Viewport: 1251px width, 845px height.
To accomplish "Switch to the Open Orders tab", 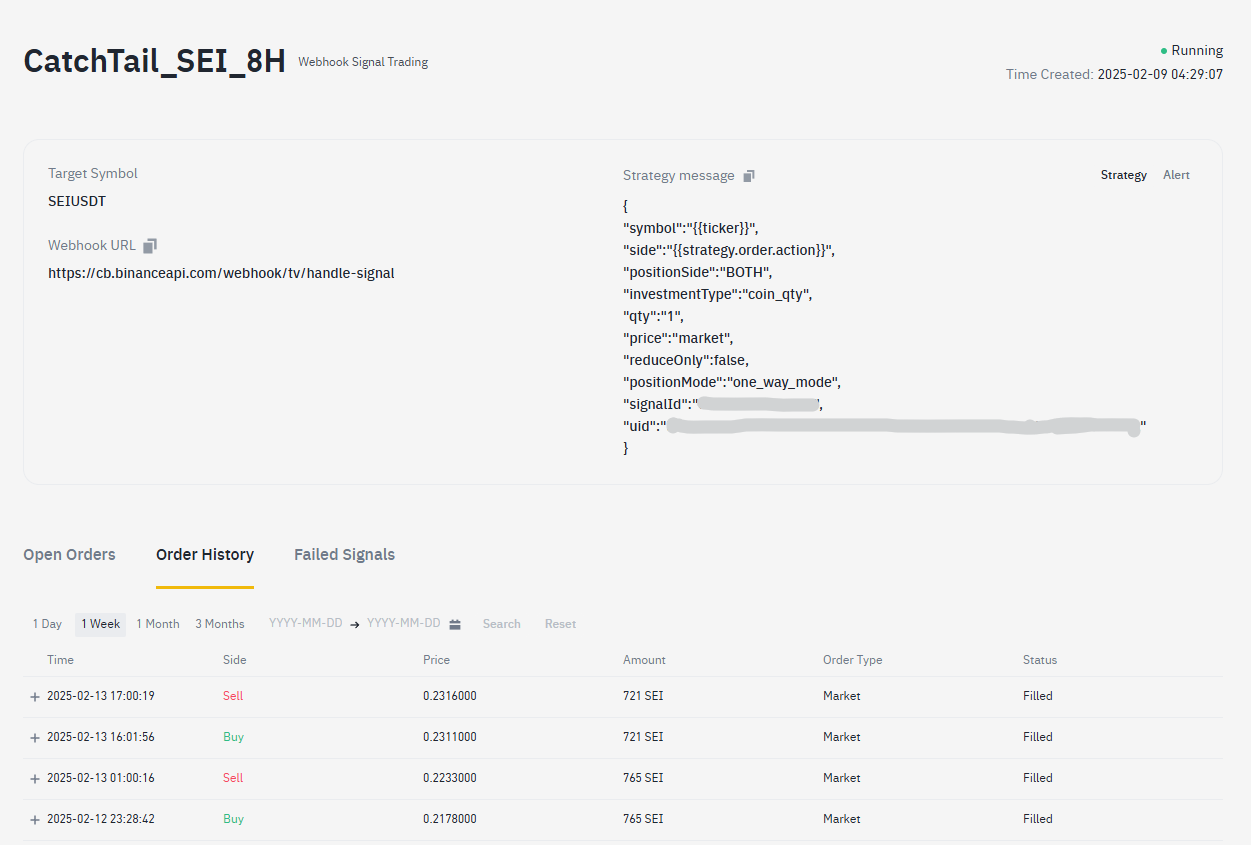I will pyautogui.click(x=69, y=555).
